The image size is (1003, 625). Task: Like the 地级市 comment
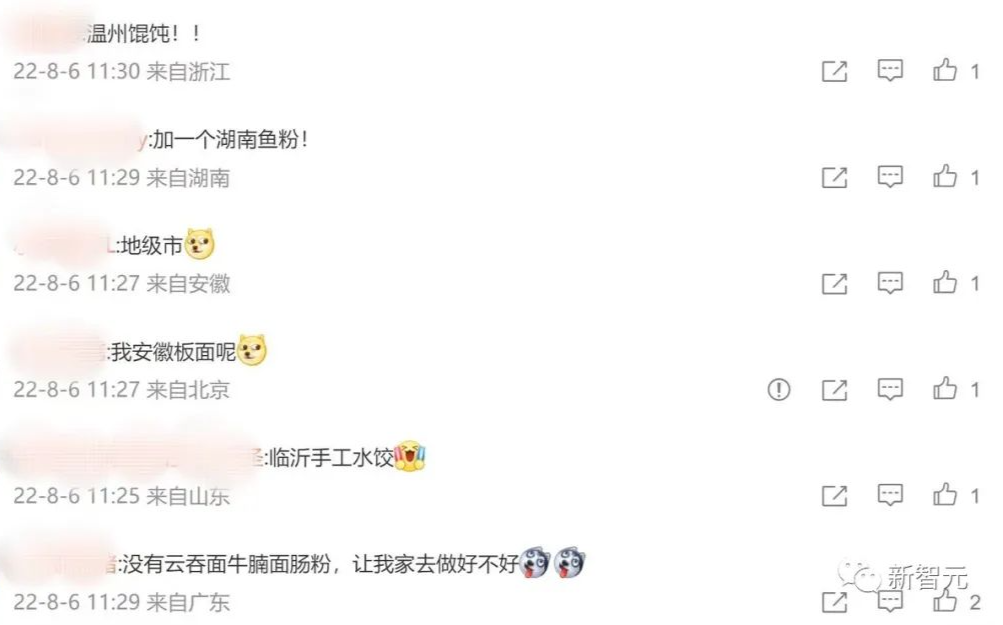click(x=945, y=282)
